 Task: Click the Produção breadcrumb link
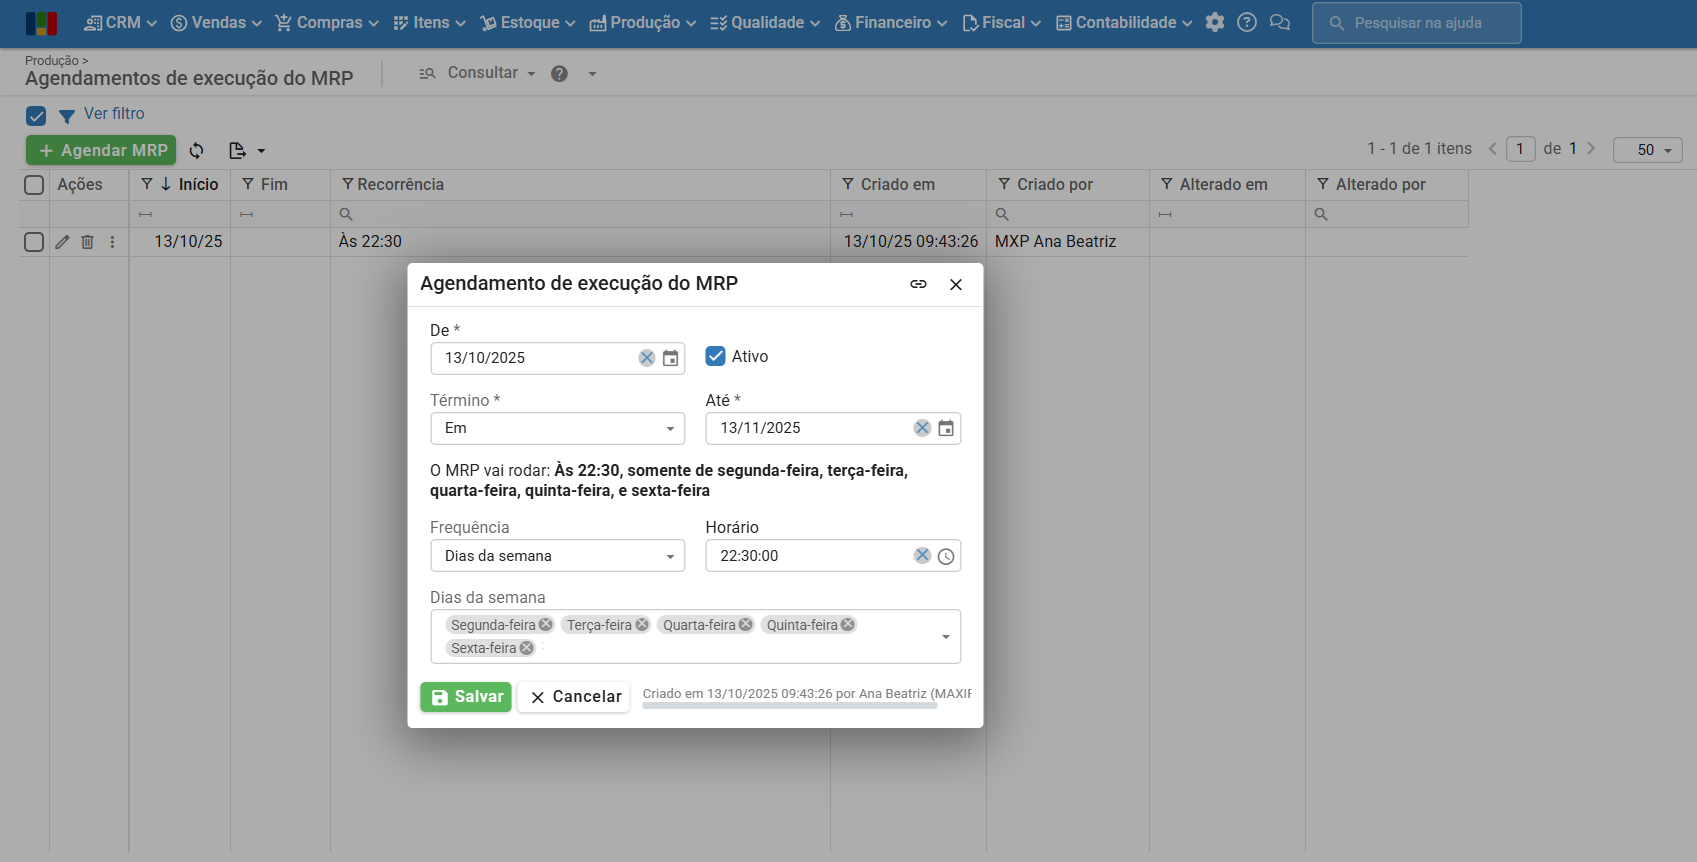tap(52, 61)
